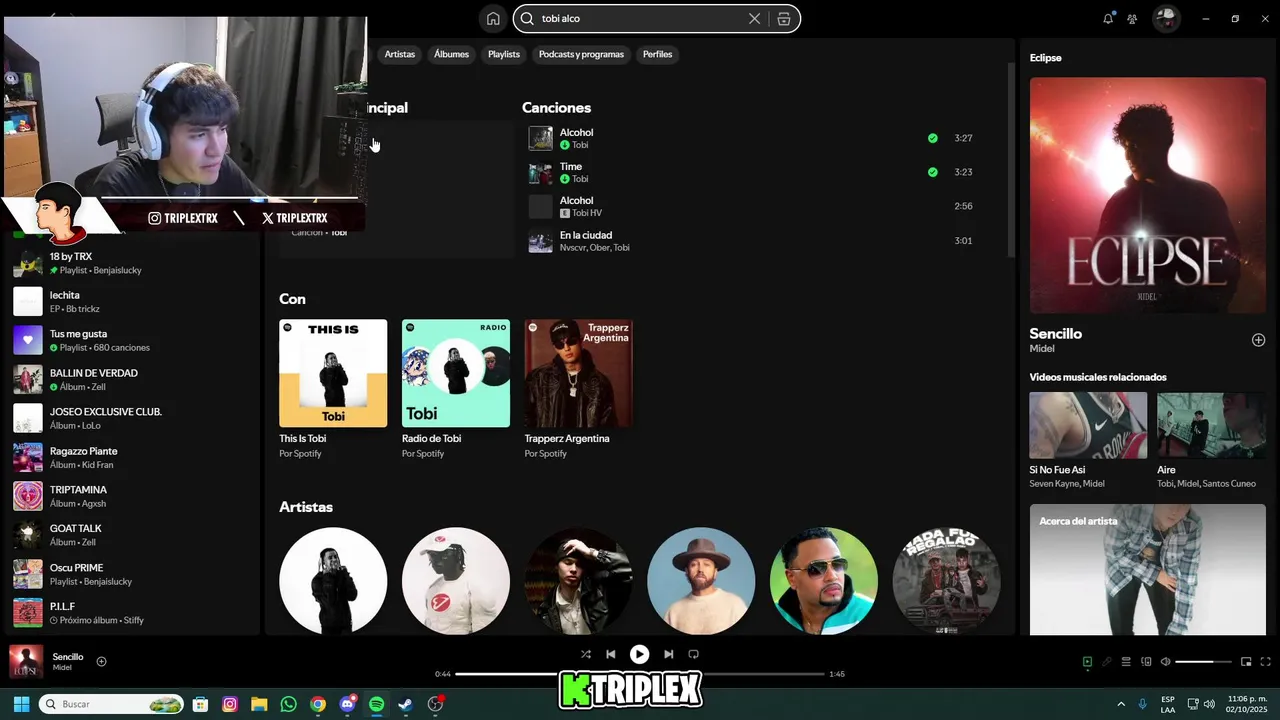Open the notifications bell
This screenshot has height=720, width=1280.
[x=1108, y=18]
